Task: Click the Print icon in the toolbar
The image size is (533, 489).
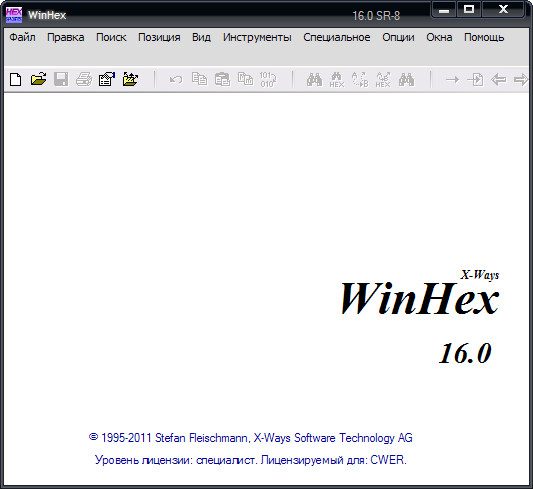Action: [x=84, y=80]
